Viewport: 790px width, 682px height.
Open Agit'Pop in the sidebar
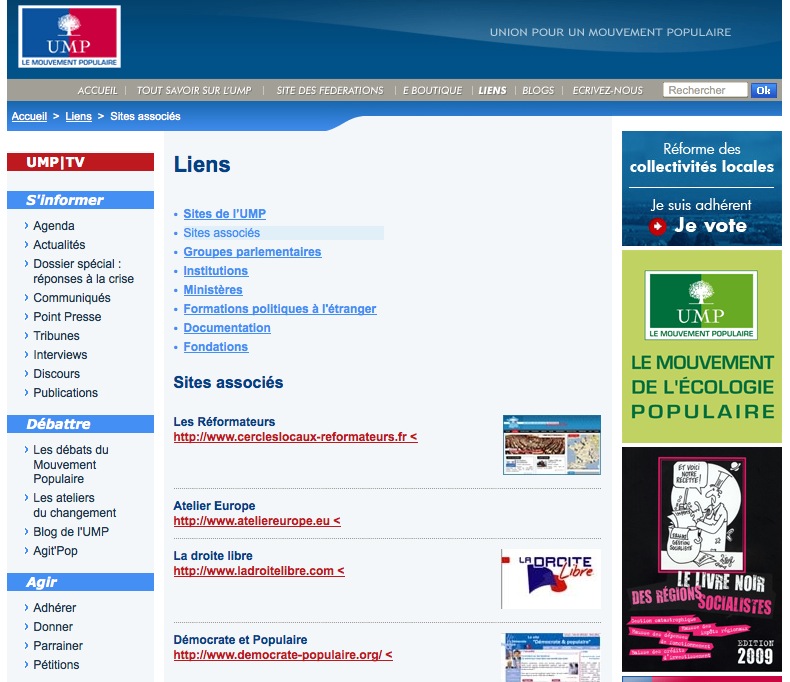[x=55, y=551]
